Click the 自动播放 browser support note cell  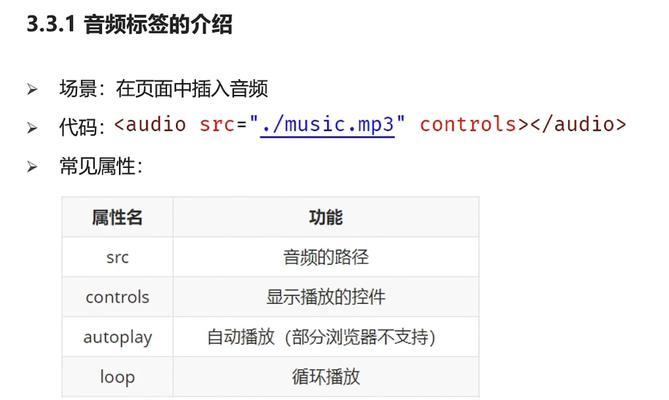(326, 337)
